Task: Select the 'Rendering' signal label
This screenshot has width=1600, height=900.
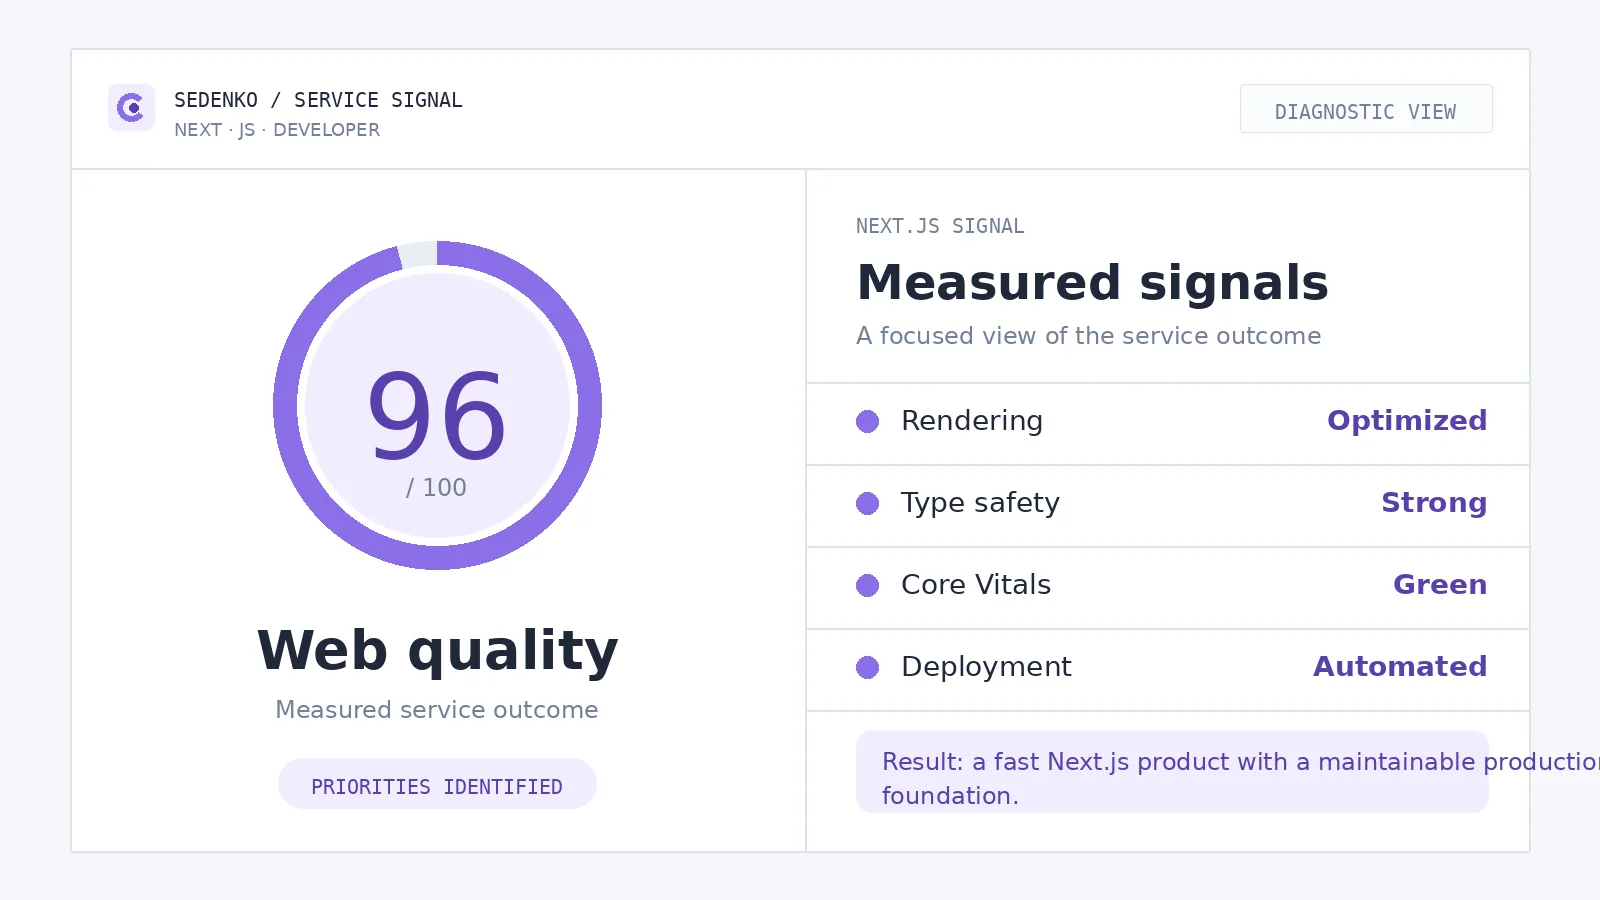Action: 972,421
